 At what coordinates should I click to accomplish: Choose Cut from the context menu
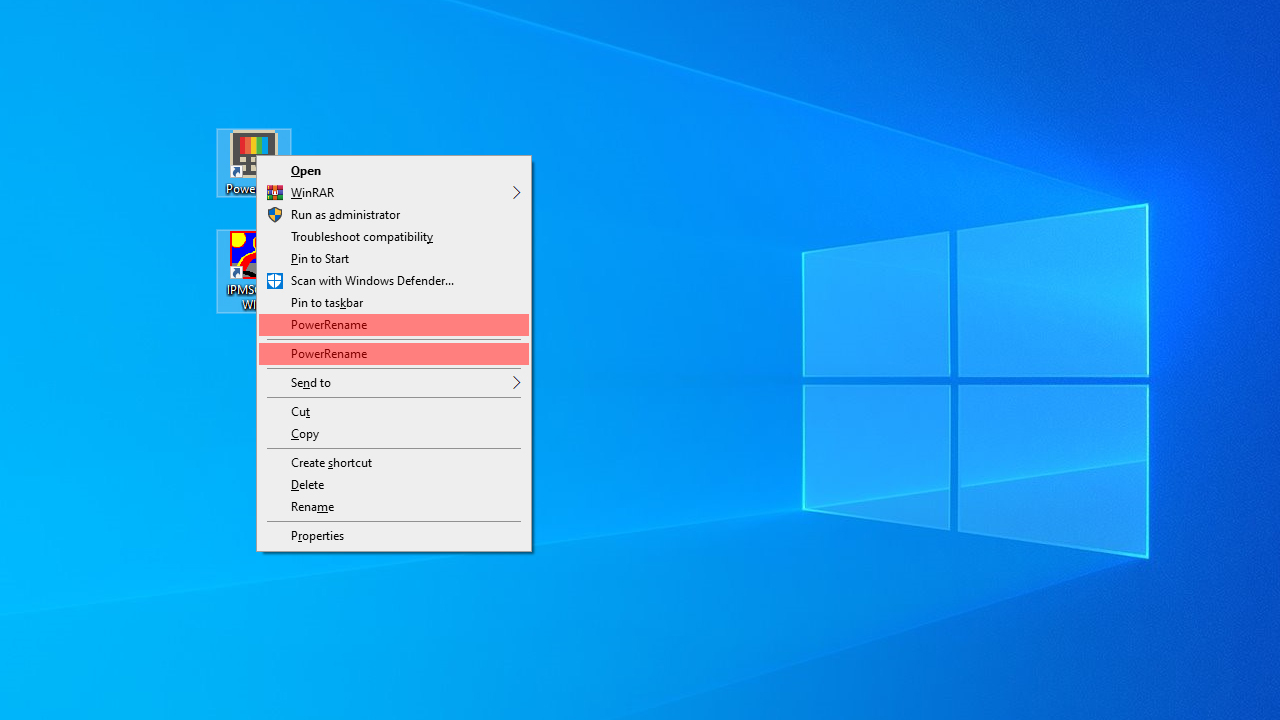394,412
